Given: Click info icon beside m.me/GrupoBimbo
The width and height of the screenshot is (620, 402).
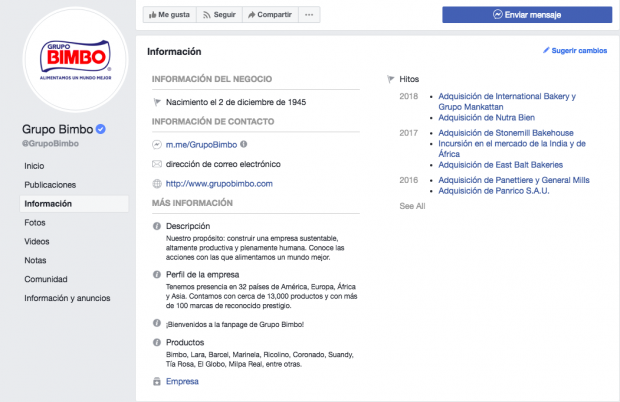Looking at the screenshot, I should (244, 144).
